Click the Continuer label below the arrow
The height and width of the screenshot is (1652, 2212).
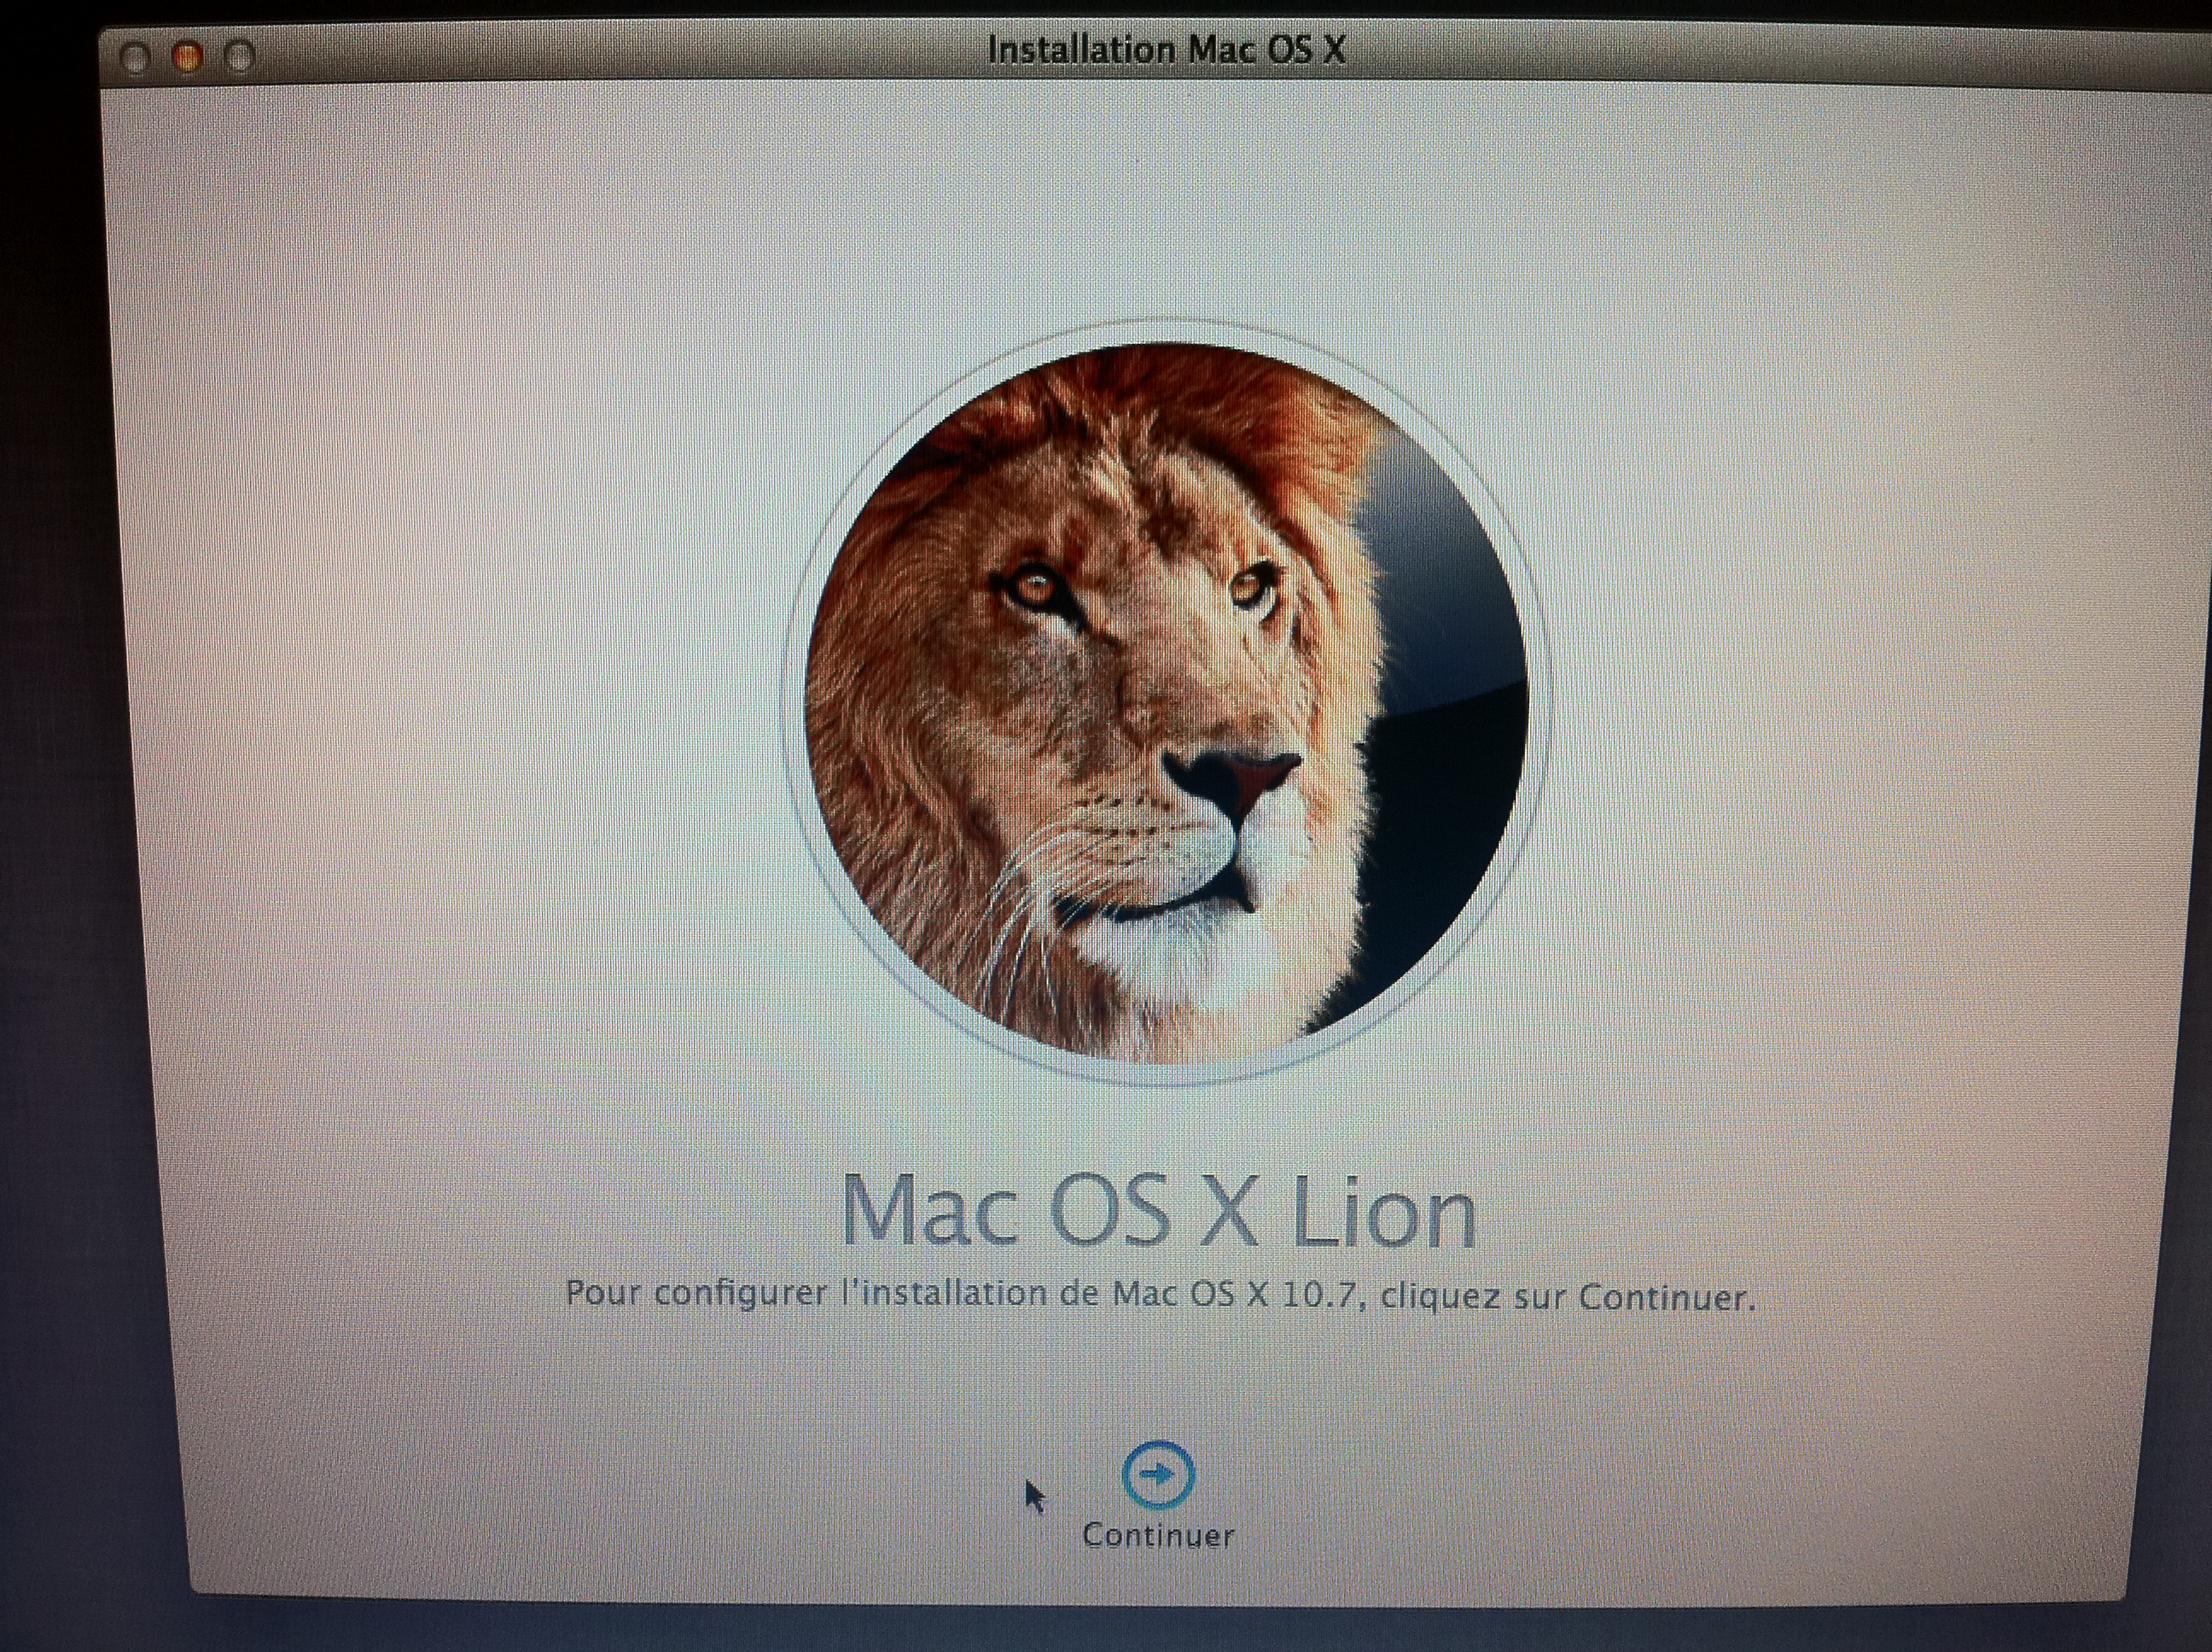(1158, 1535)
